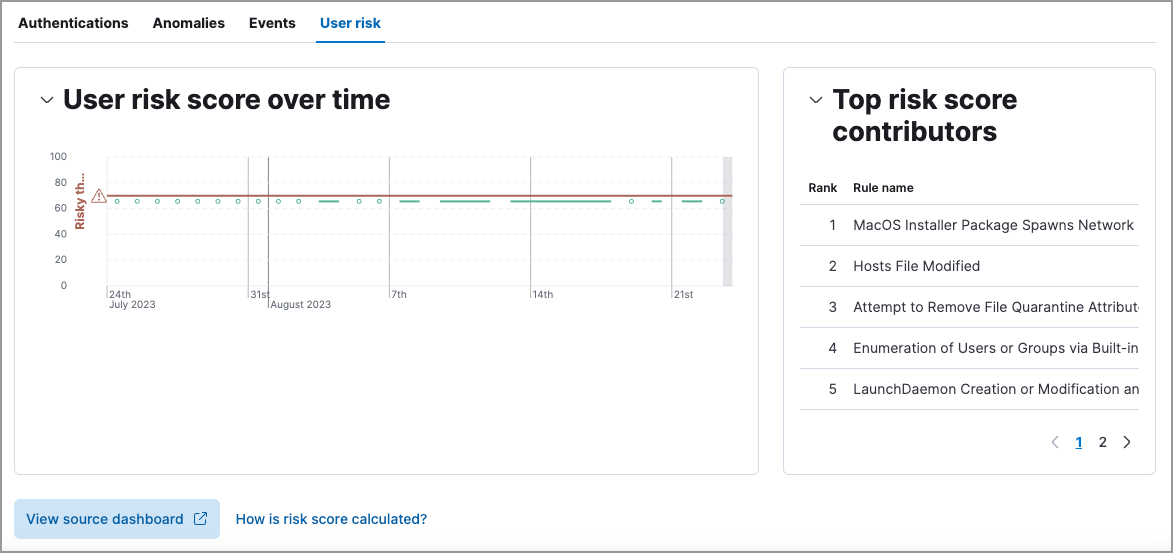1173x553 pixels.
Task: Select the LaunchDaemon Creation or Modification row
Action: [x=995, y=389]
